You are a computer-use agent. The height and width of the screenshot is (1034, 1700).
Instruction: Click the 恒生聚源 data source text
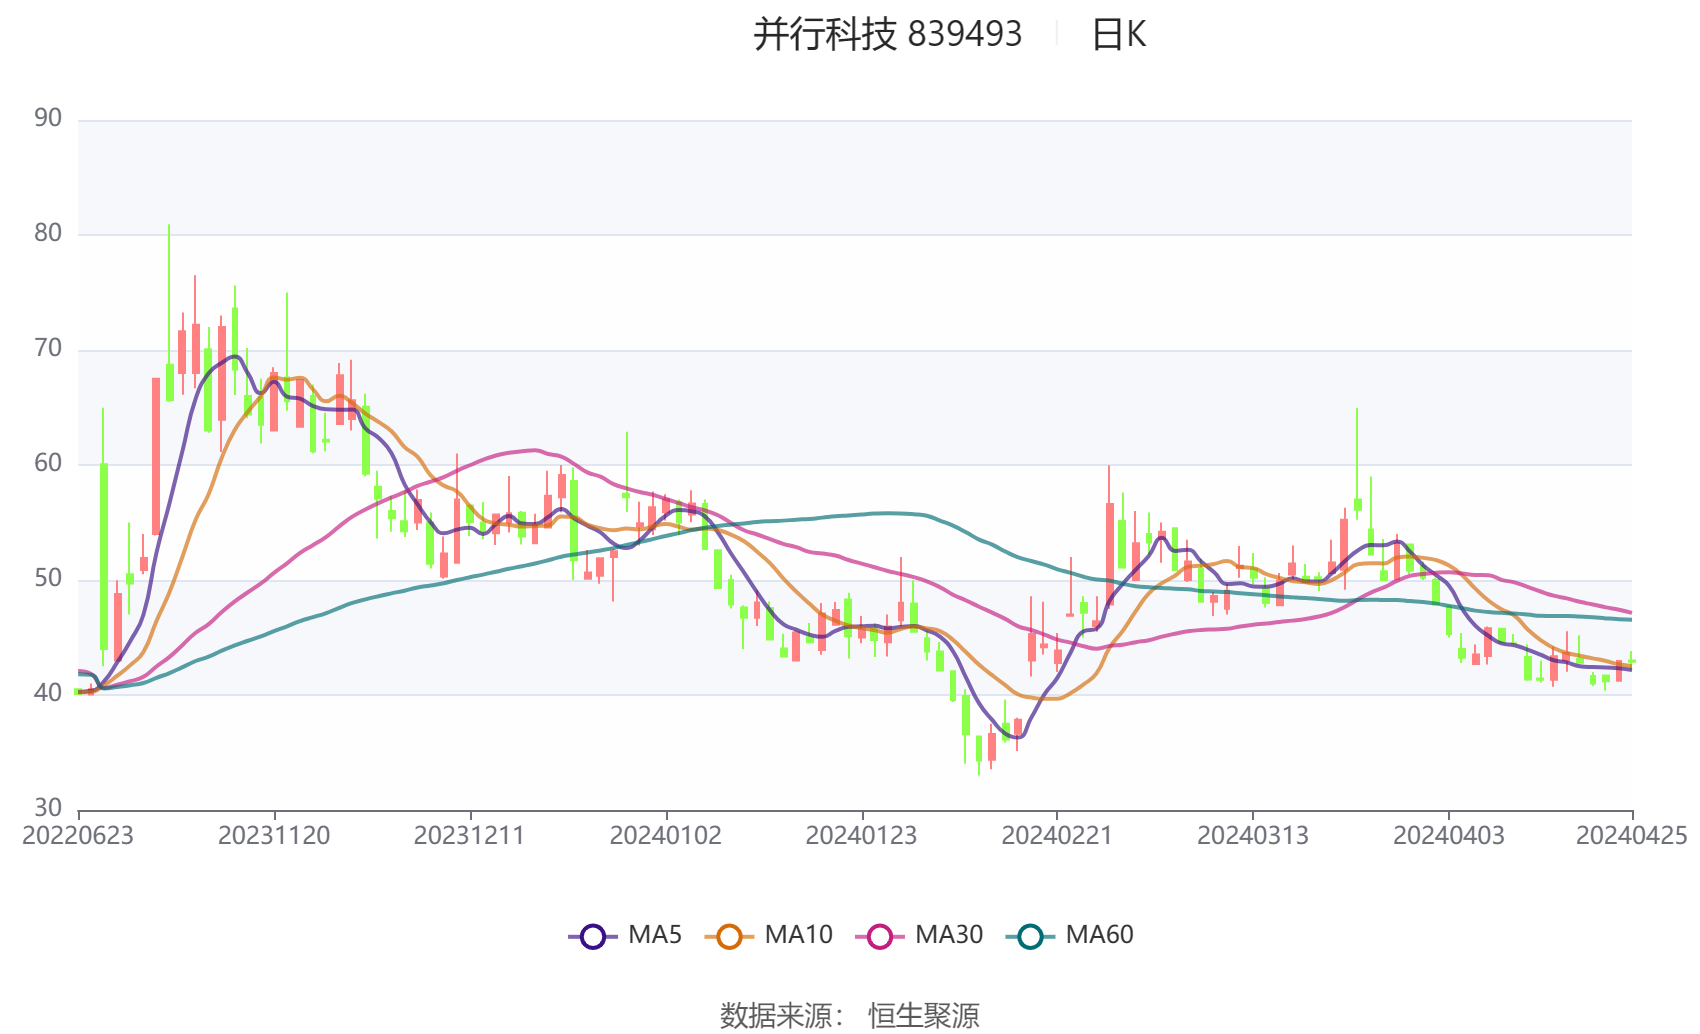tap(923, 1015)
